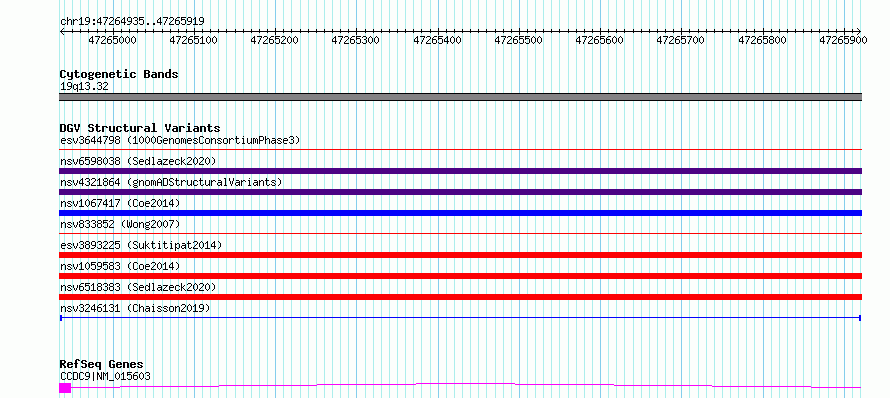
Task: Click the right arrowhead of the ruler
Action: (859, 31)
